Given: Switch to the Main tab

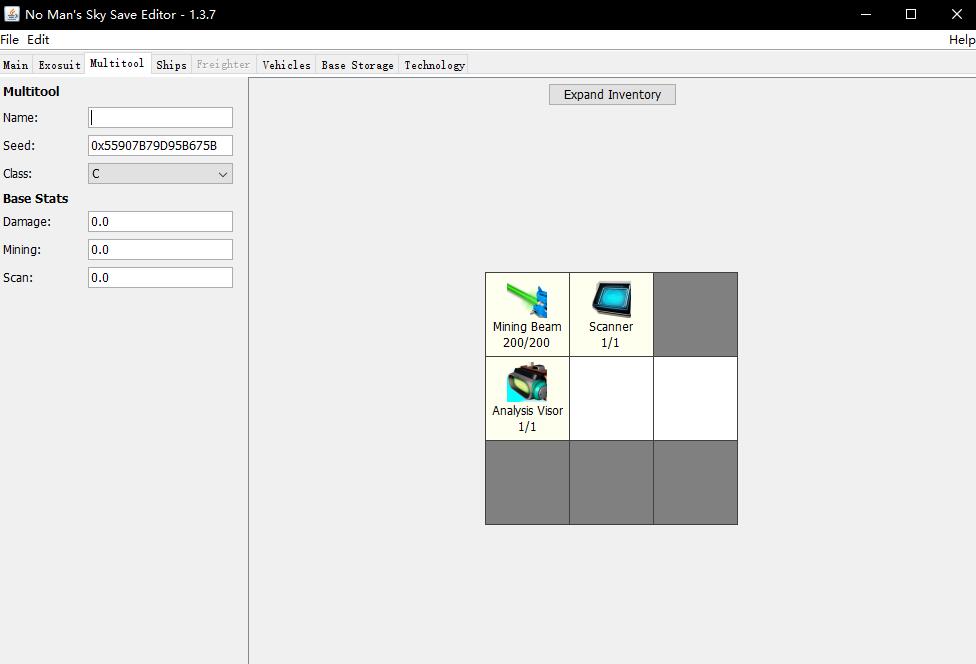Looking at the screenshot, I should [16, 65].
